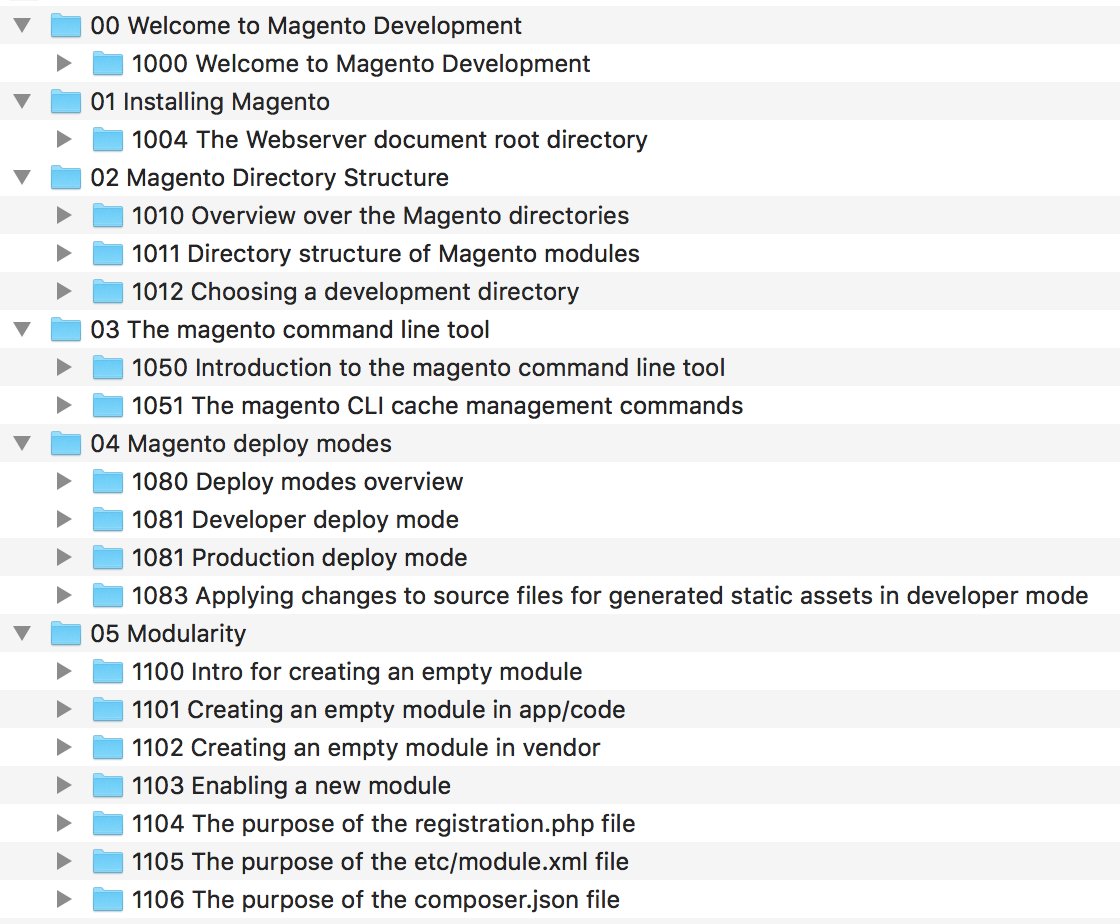This screenshot has width=1120, height=924.
Task: Select the name '01 Installing Magento'
Action: 210,102
